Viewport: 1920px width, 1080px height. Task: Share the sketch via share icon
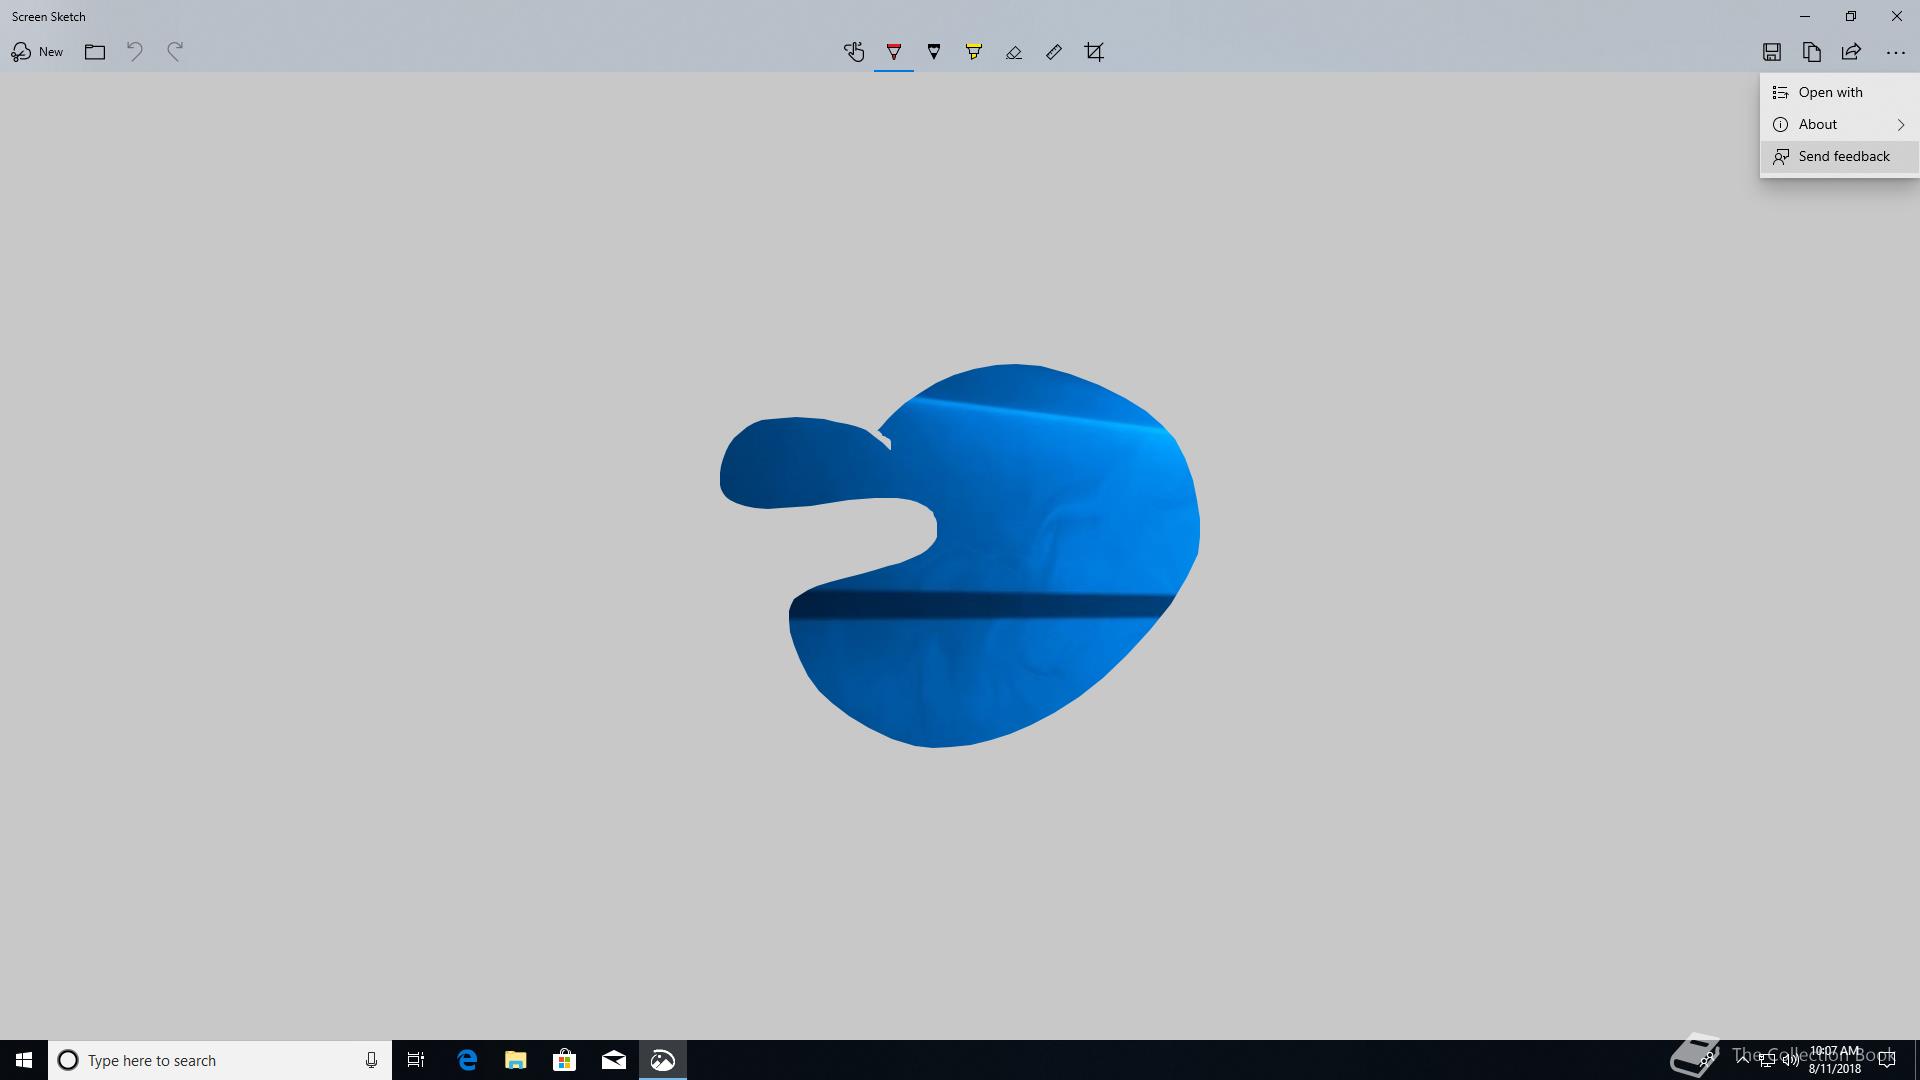click(x=1851, y=52)
